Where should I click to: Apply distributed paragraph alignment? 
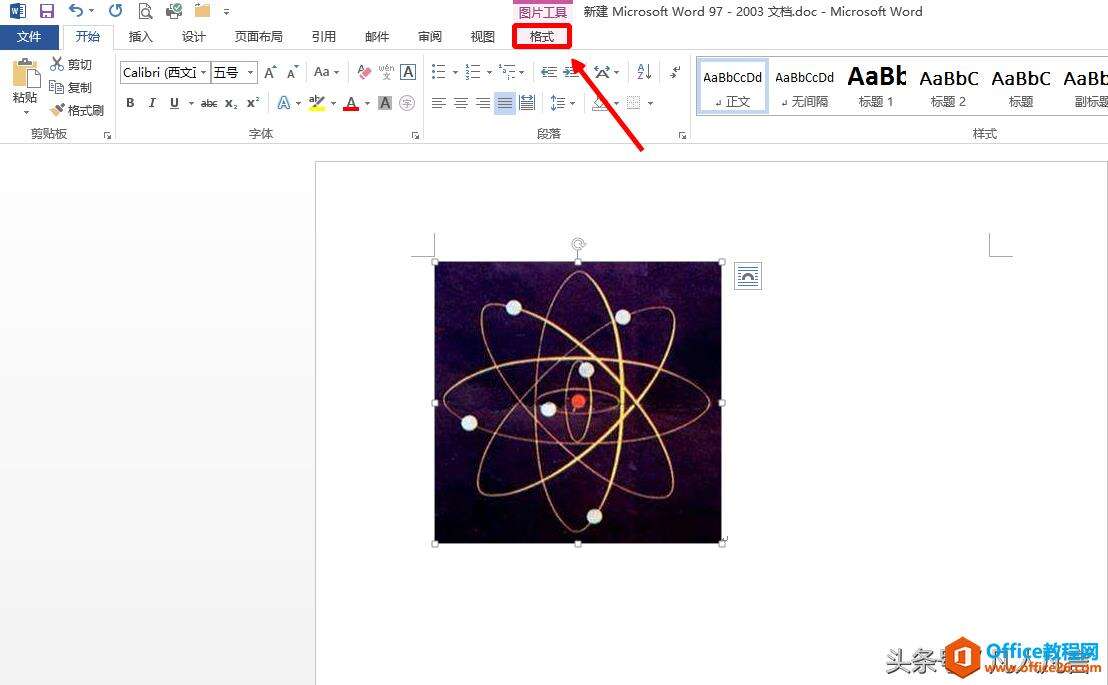[x=527, y=103]
